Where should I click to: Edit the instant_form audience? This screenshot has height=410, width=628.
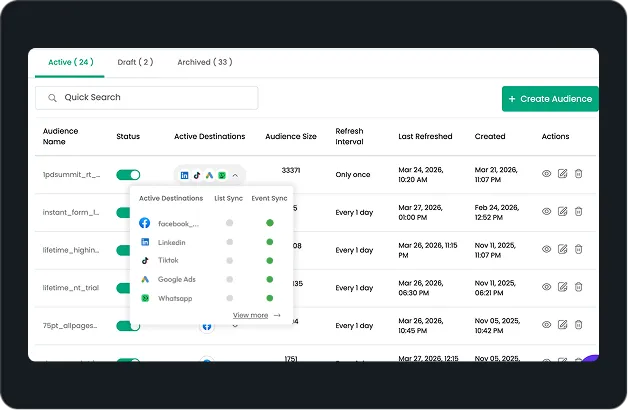tap(562, 211)
